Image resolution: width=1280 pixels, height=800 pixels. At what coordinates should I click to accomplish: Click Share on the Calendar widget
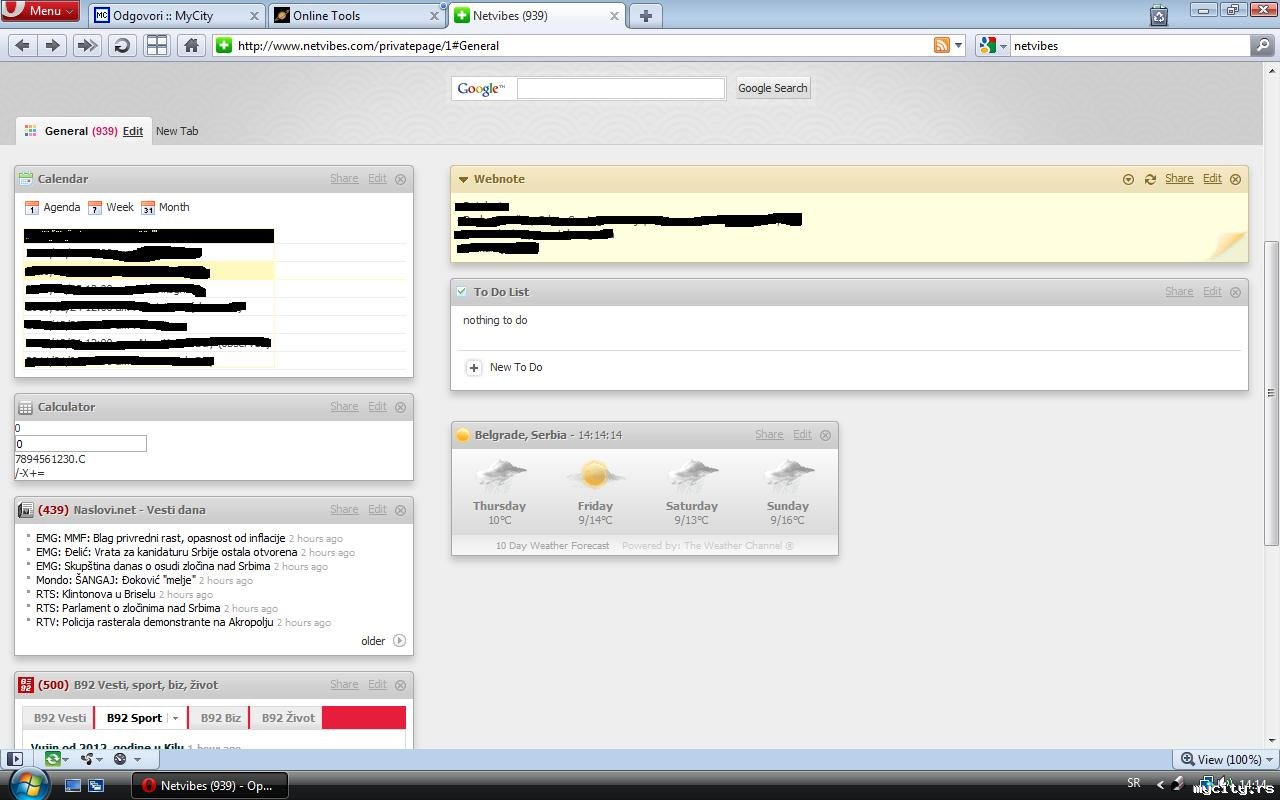(344, 179)
